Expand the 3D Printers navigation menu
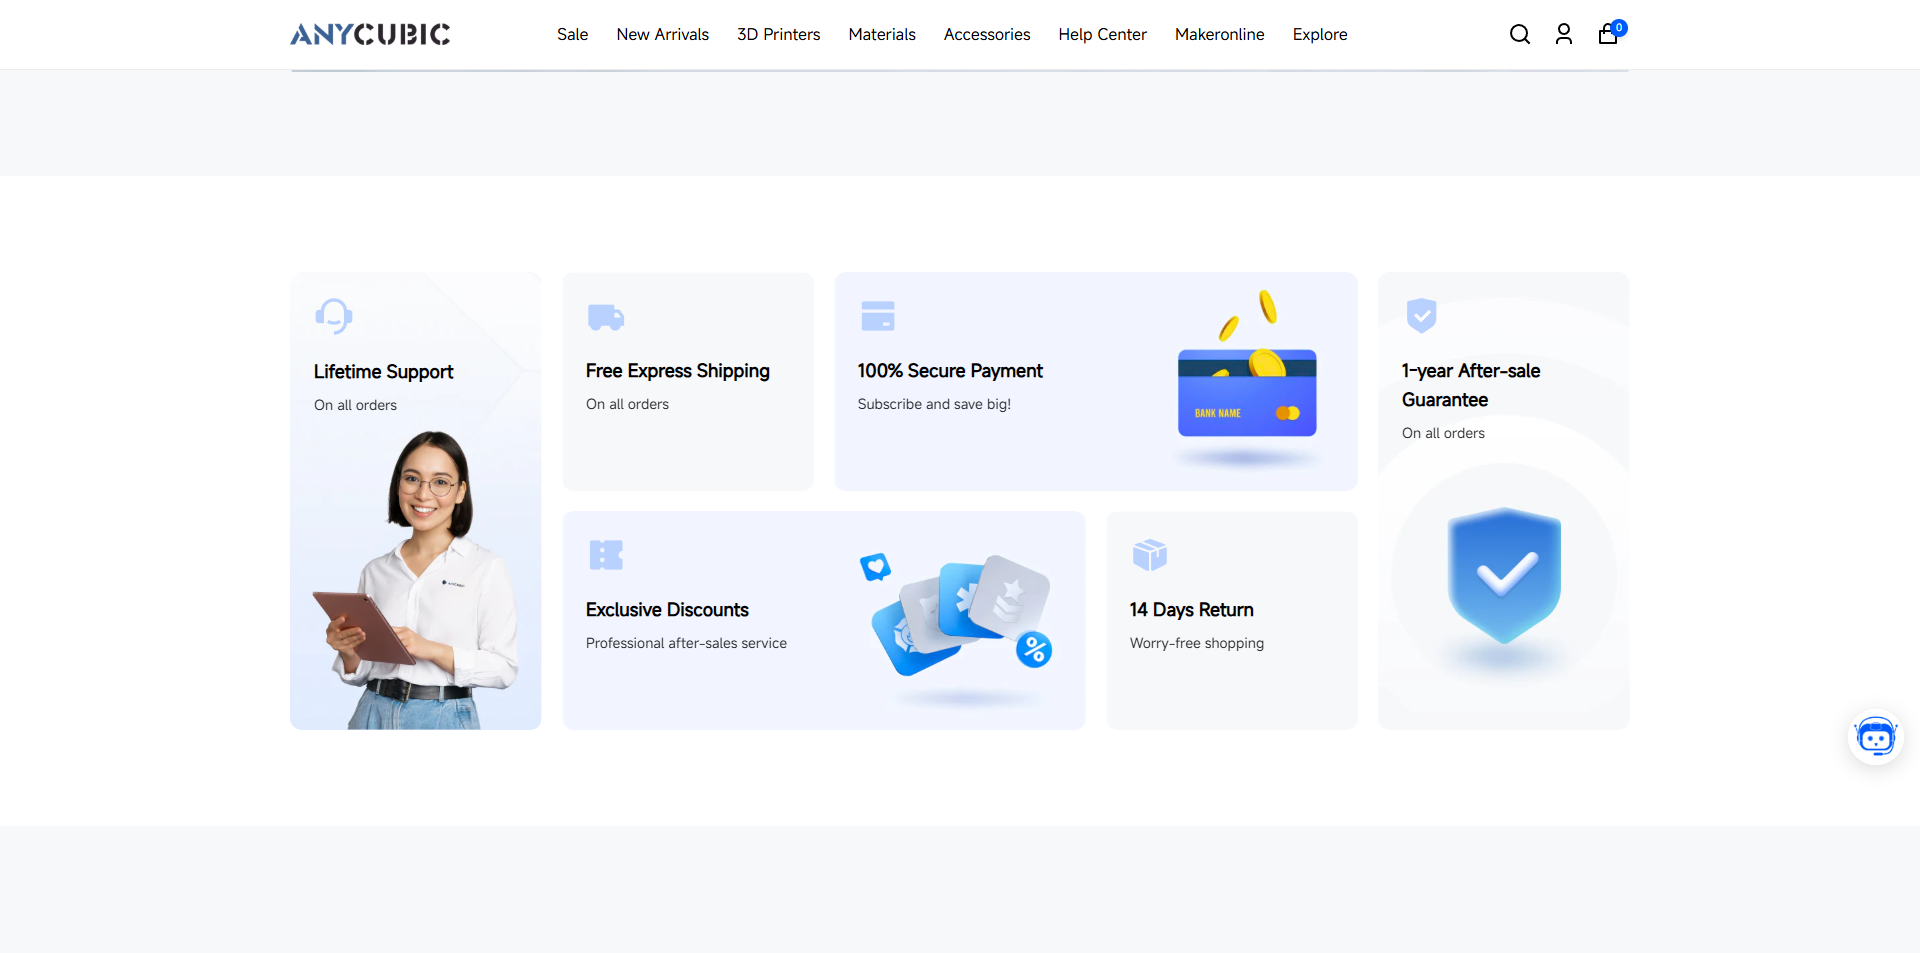 778,34
